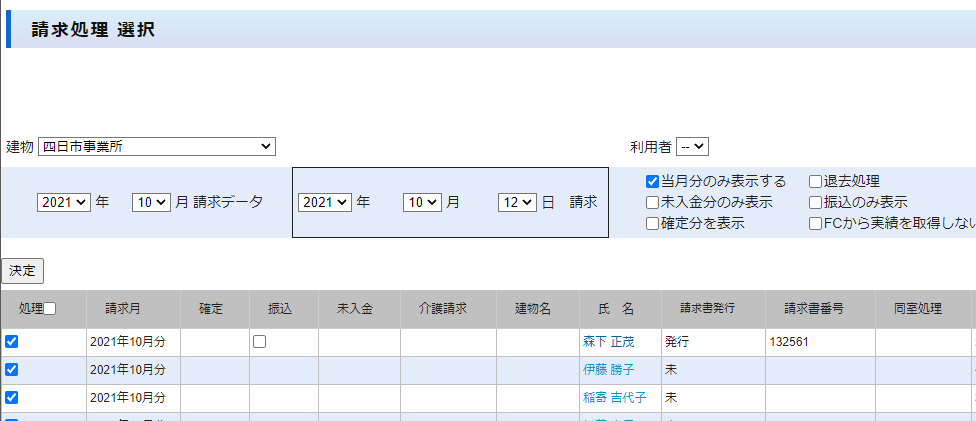Open 稲寄 吉代子 name link
This screenshot has width=976, height=421.
614,398
